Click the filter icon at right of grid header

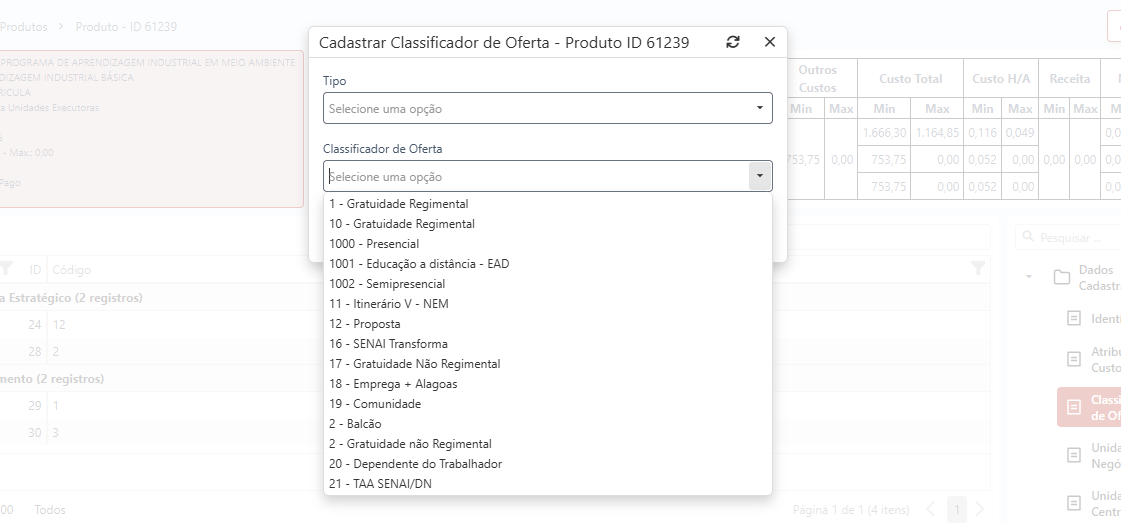(978, 268)
